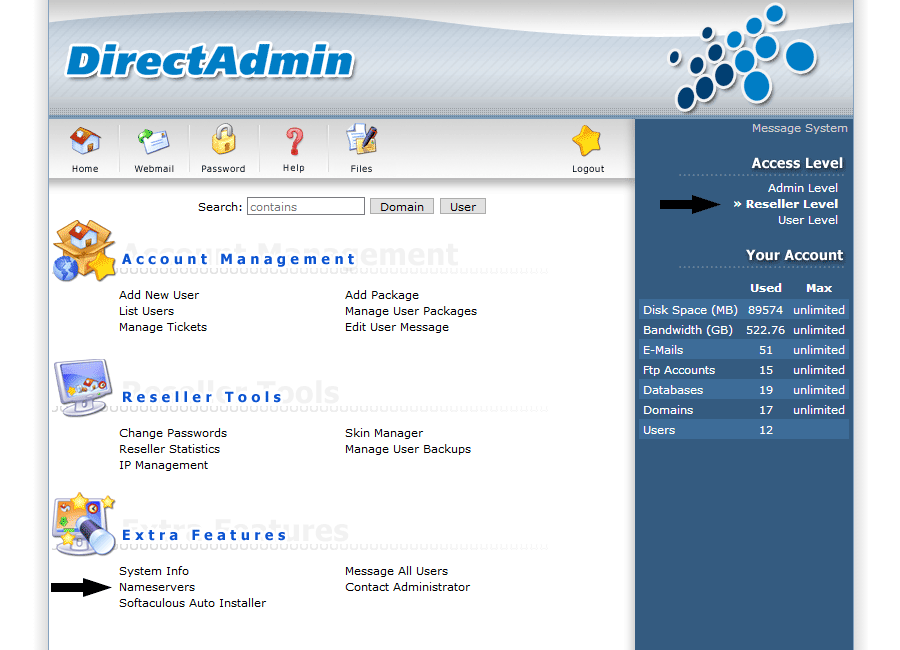Image resolution: width=900 pixels, height=650 pixels.
Task: Switch to Admin Level access
Action: [802, 188]
